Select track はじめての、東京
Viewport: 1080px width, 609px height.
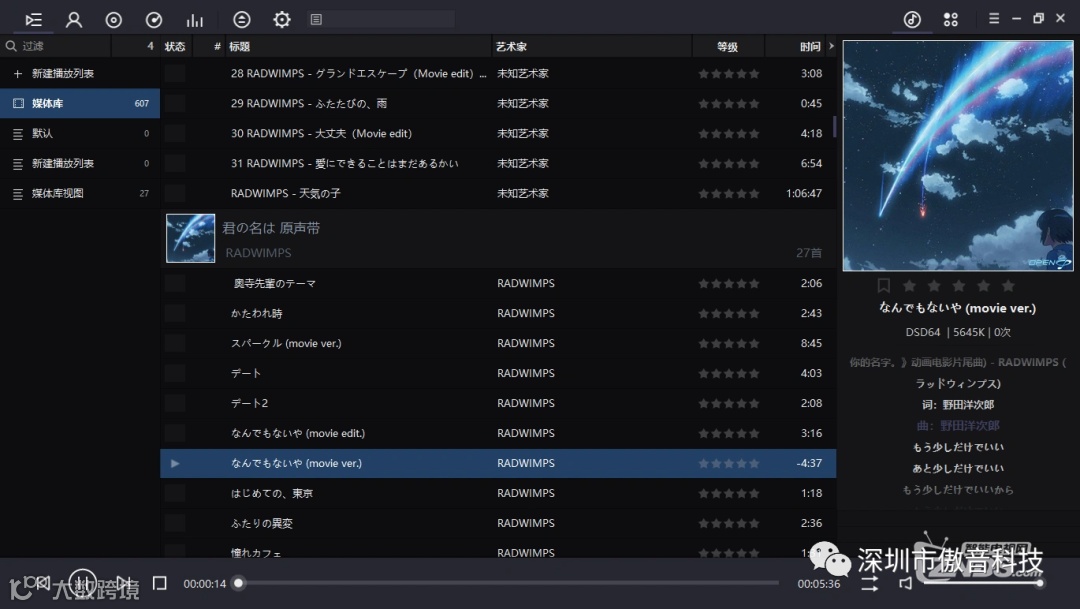(x=499, y=493)
